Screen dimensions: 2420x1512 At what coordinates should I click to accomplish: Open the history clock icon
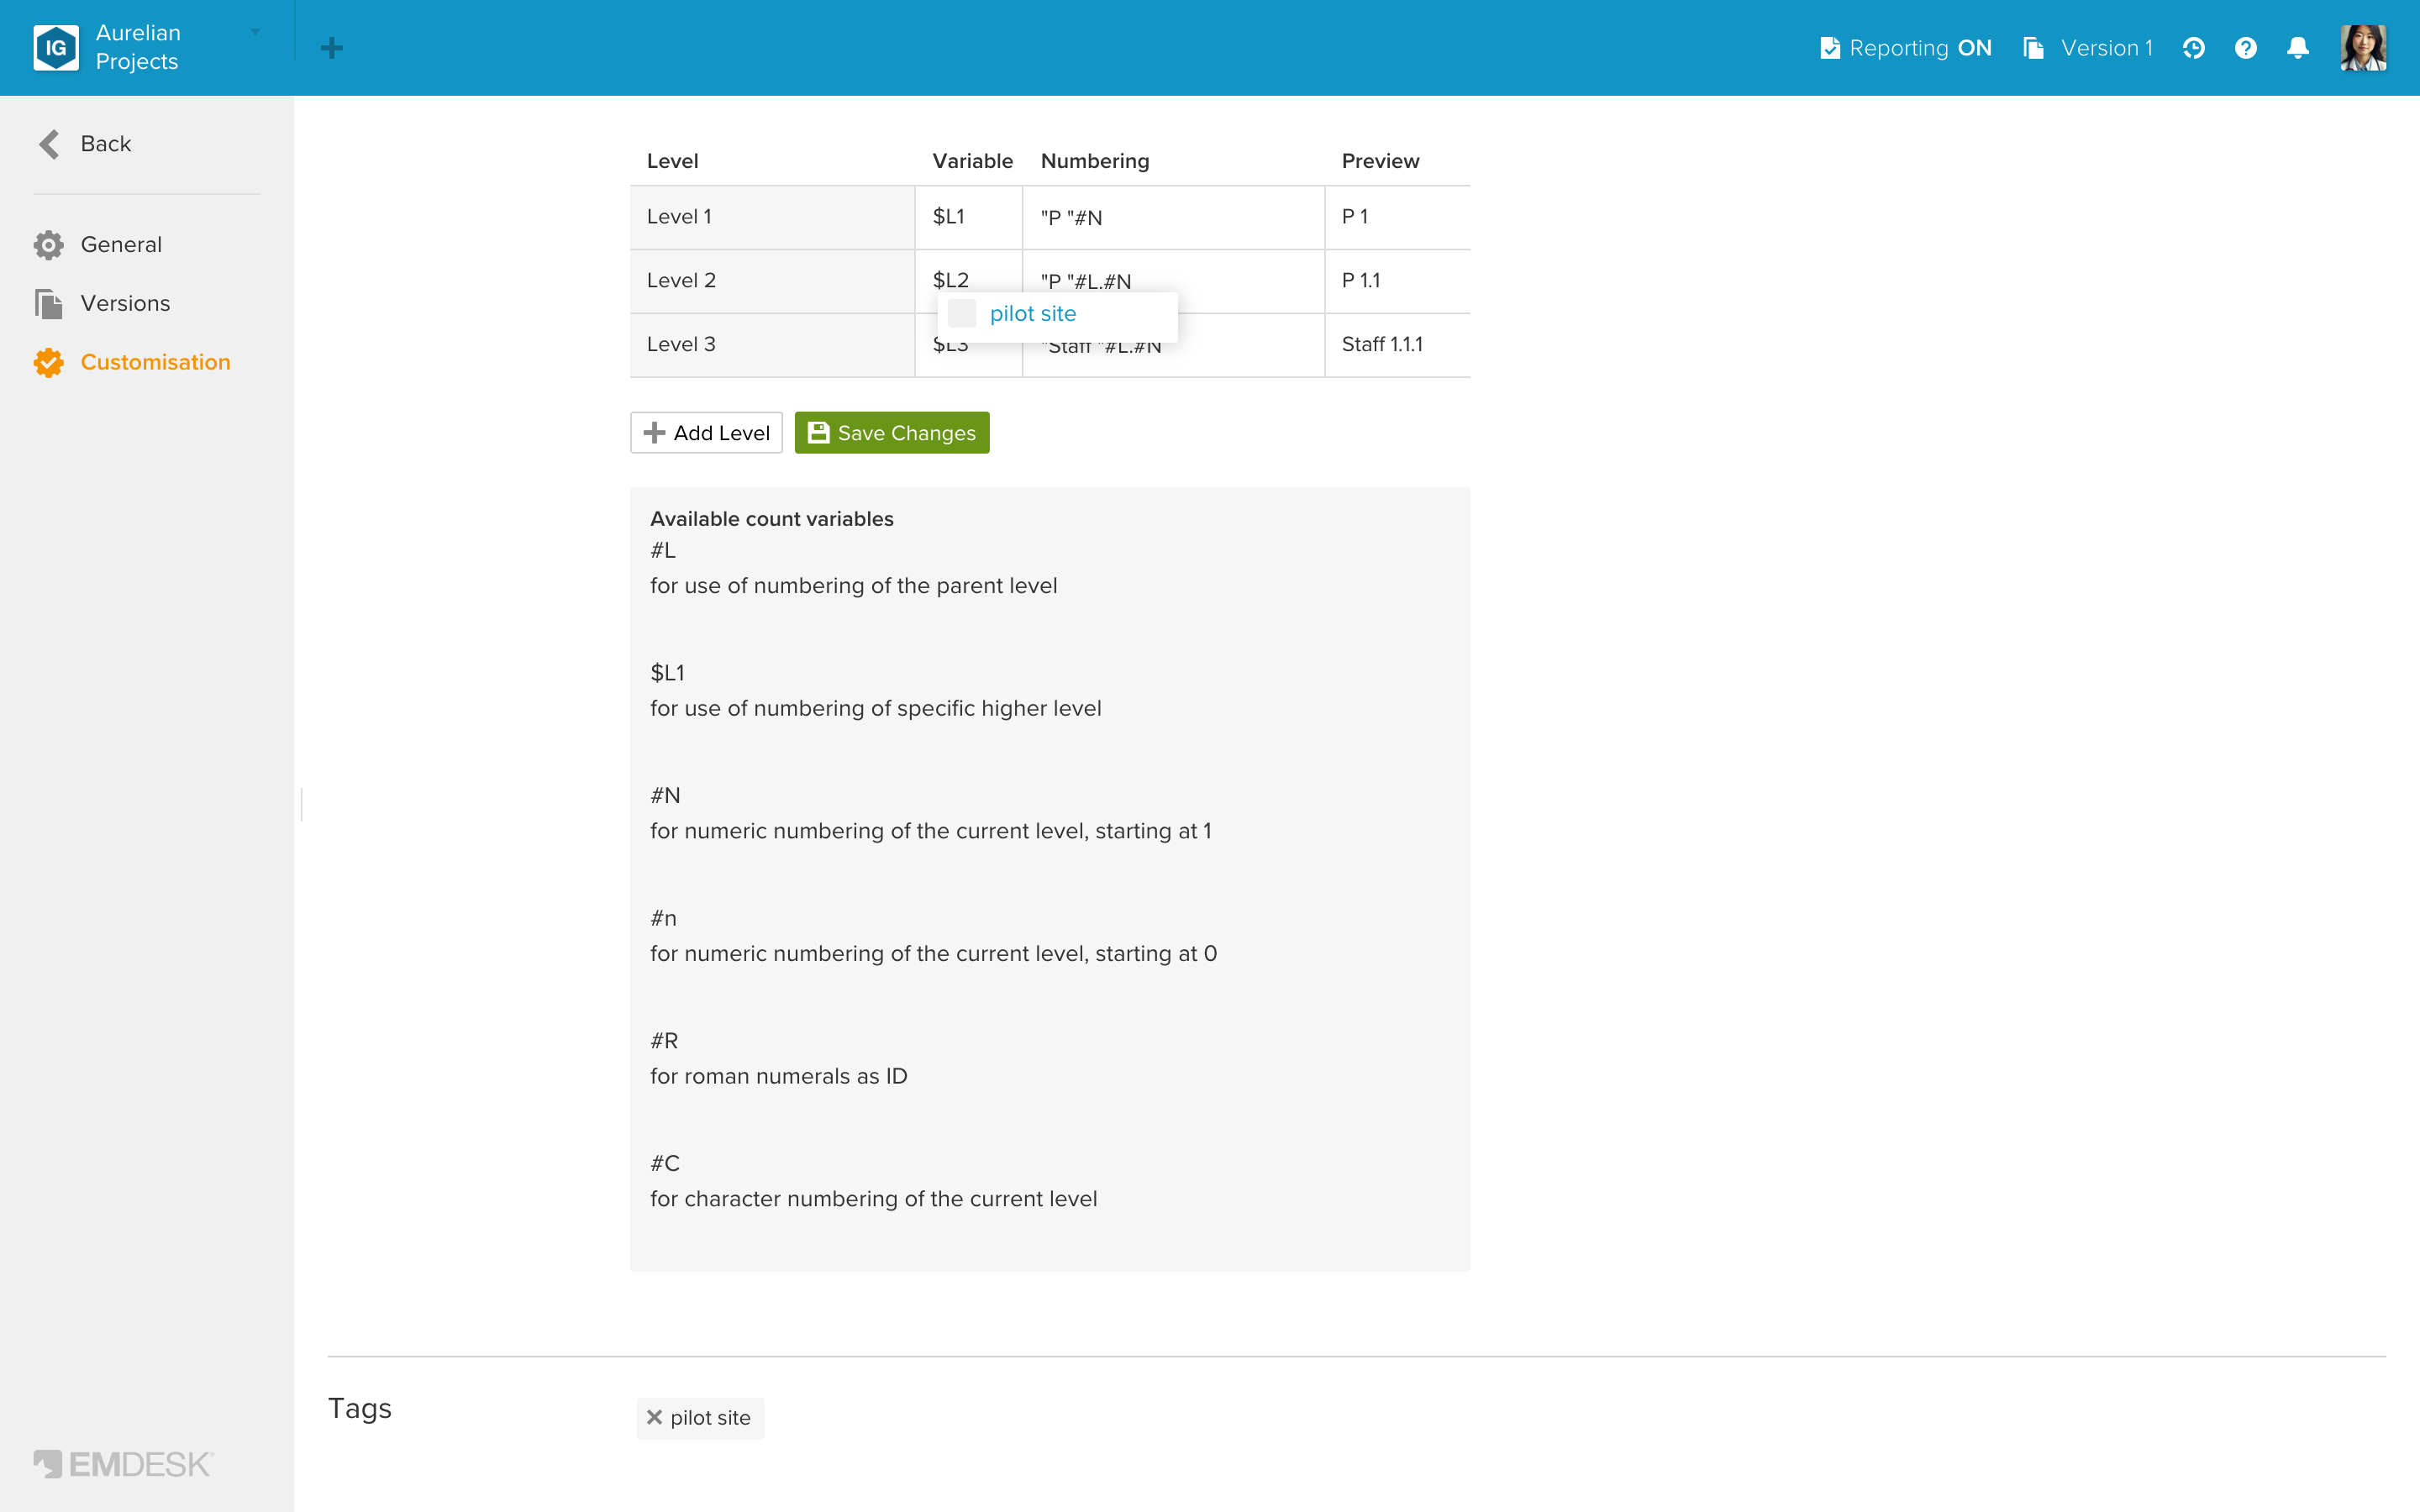tap(2193, 48)
